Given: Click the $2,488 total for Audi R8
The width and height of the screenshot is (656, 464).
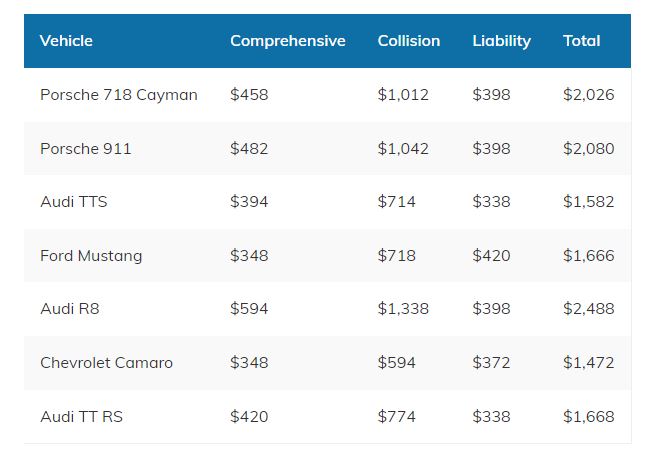Looking at the screenshot, I should click(x=589, y=309).
